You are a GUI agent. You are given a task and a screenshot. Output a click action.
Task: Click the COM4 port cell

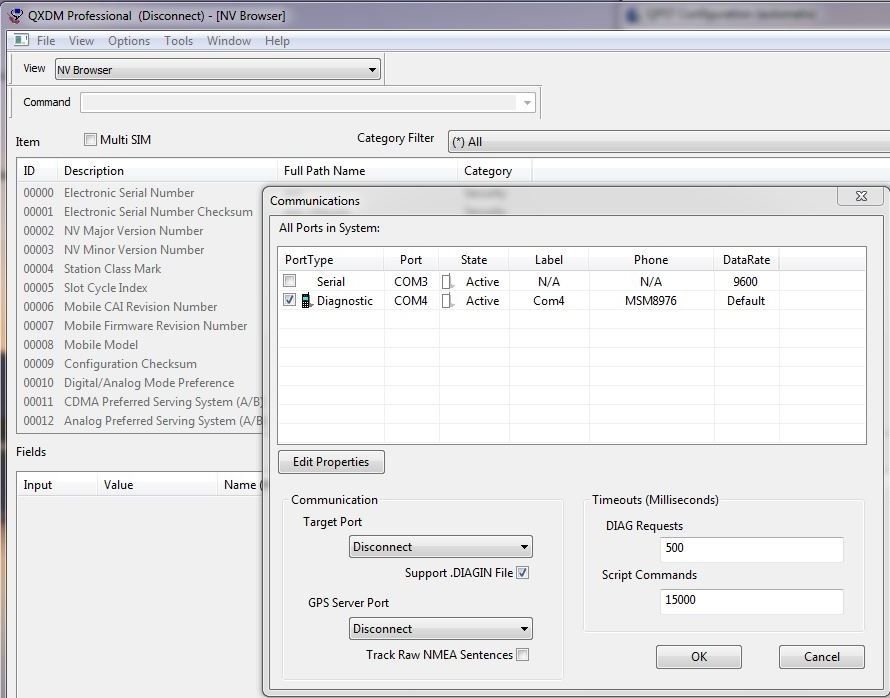411,301
